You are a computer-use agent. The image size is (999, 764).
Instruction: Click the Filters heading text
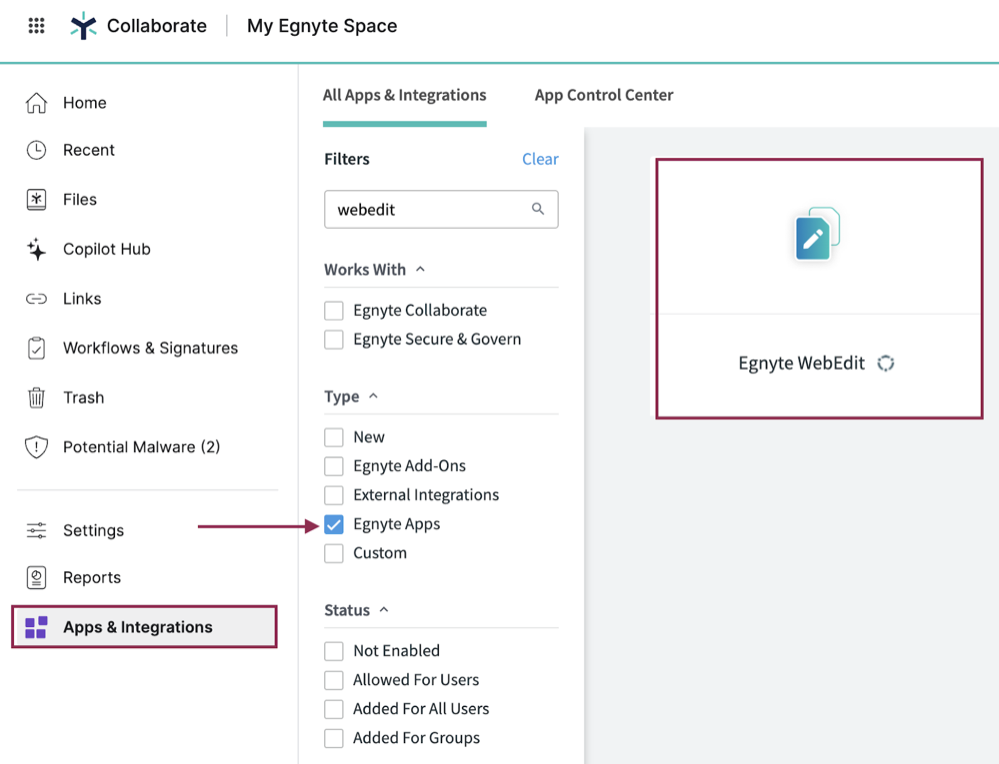[x=347, y=159]
